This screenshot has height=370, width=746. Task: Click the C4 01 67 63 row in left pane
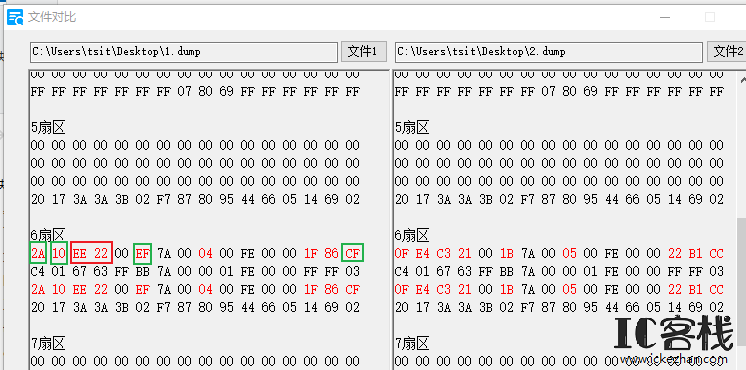pyautogui.click(x=196, y=272)
